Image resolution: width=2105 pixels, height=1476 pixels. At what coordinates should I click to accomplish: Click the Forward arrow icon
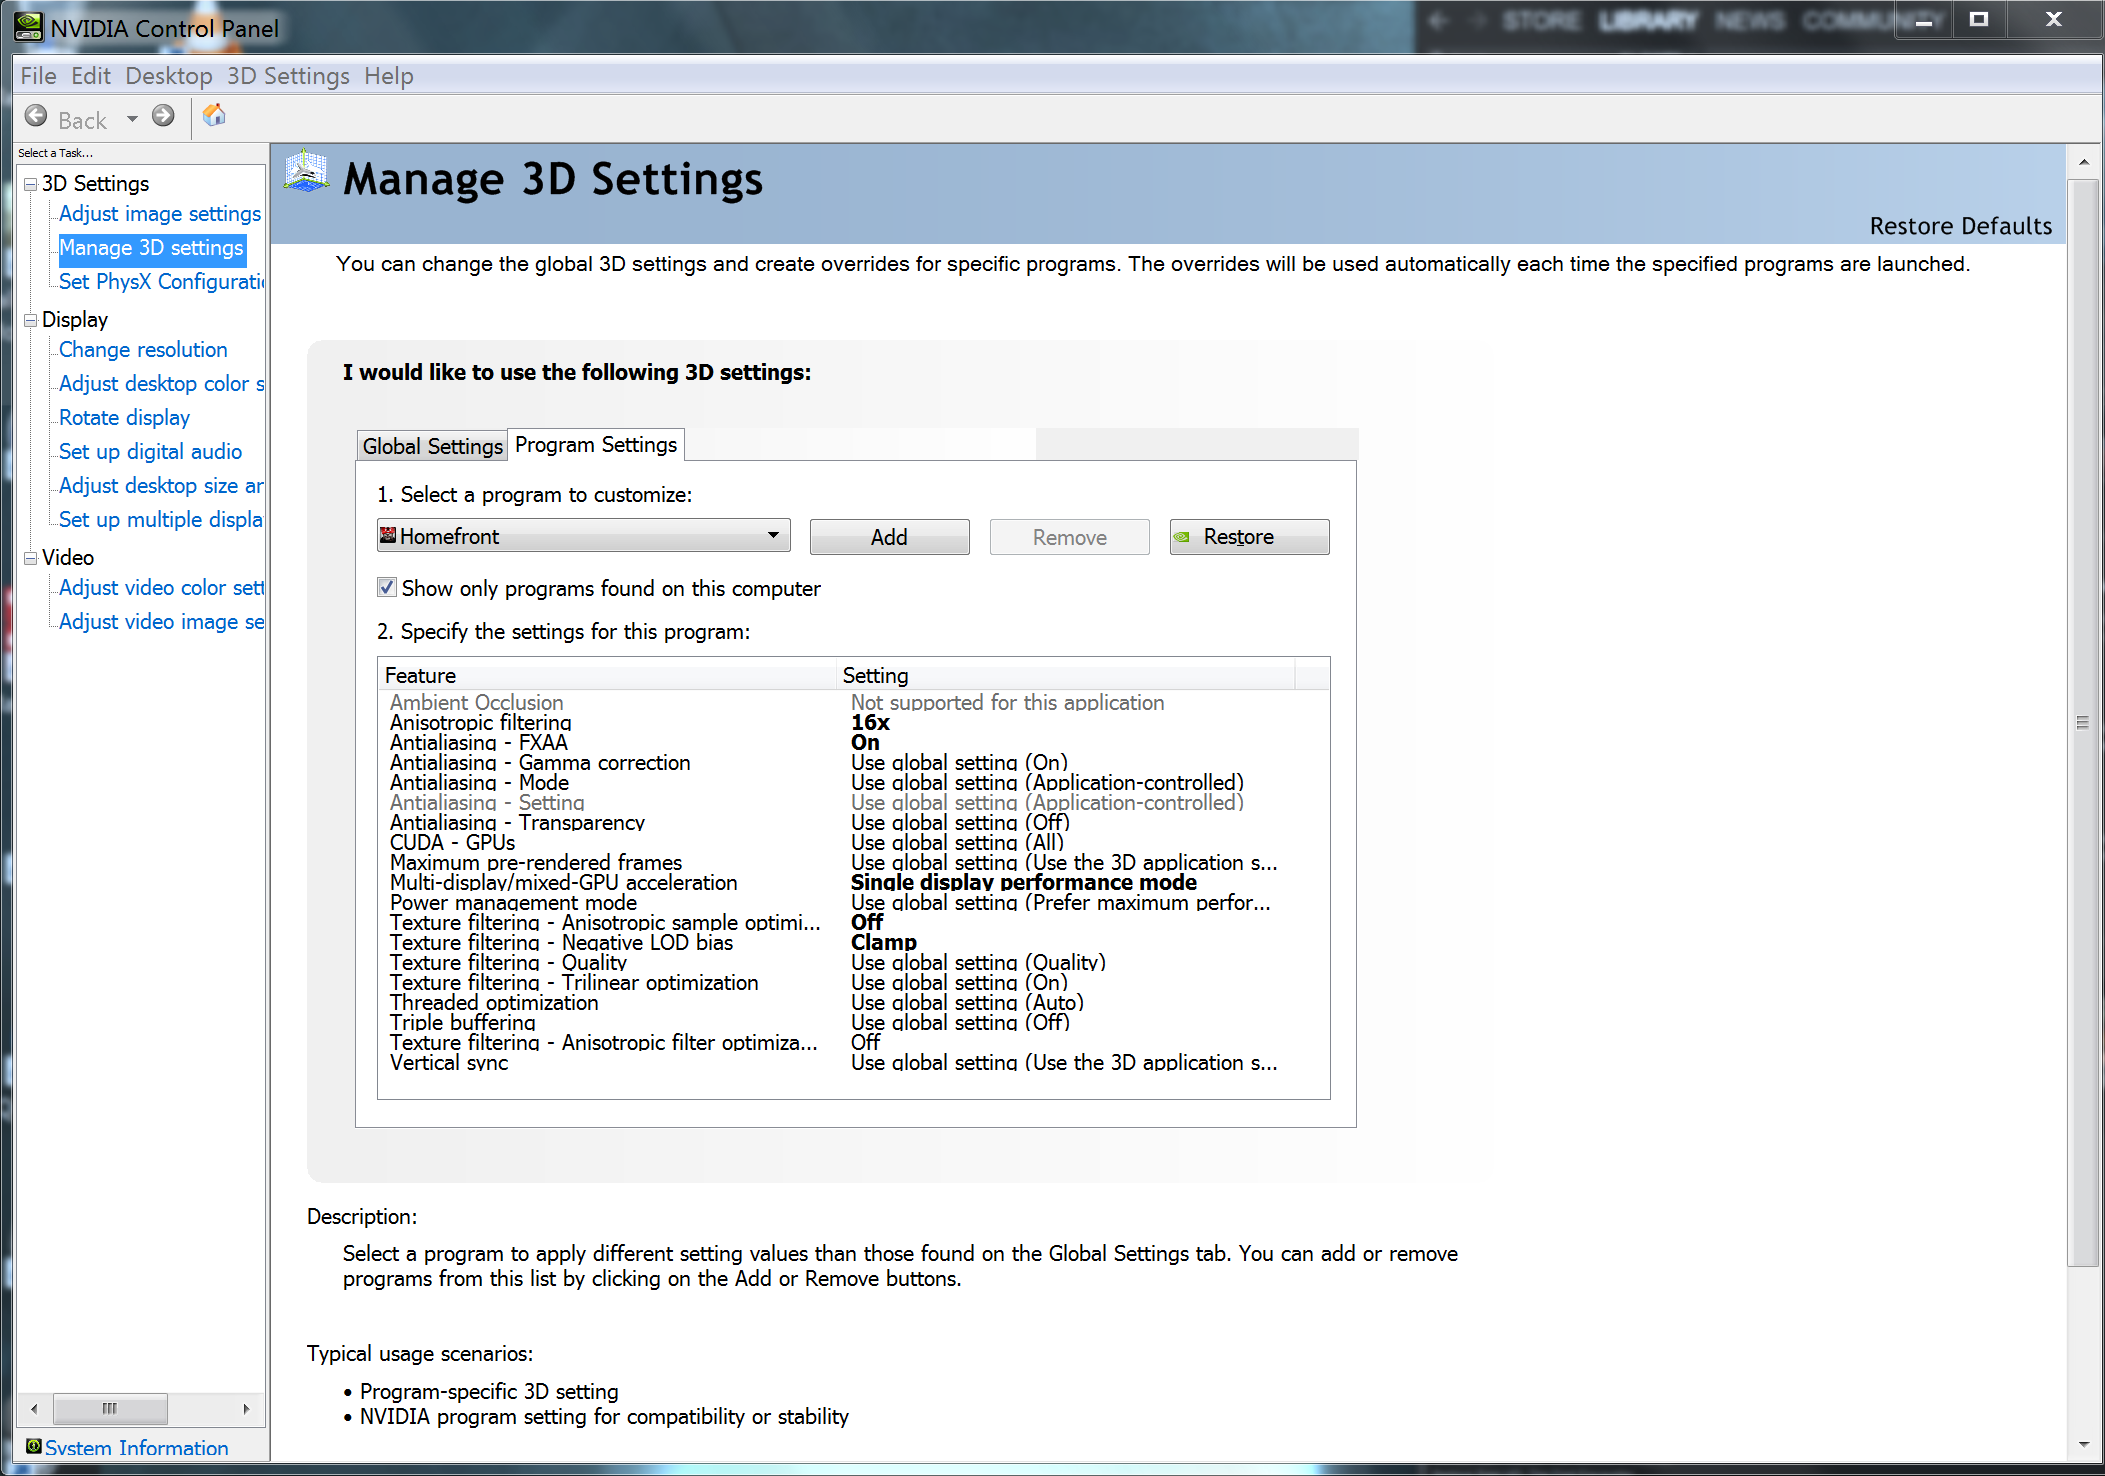[x=163, y=116]
